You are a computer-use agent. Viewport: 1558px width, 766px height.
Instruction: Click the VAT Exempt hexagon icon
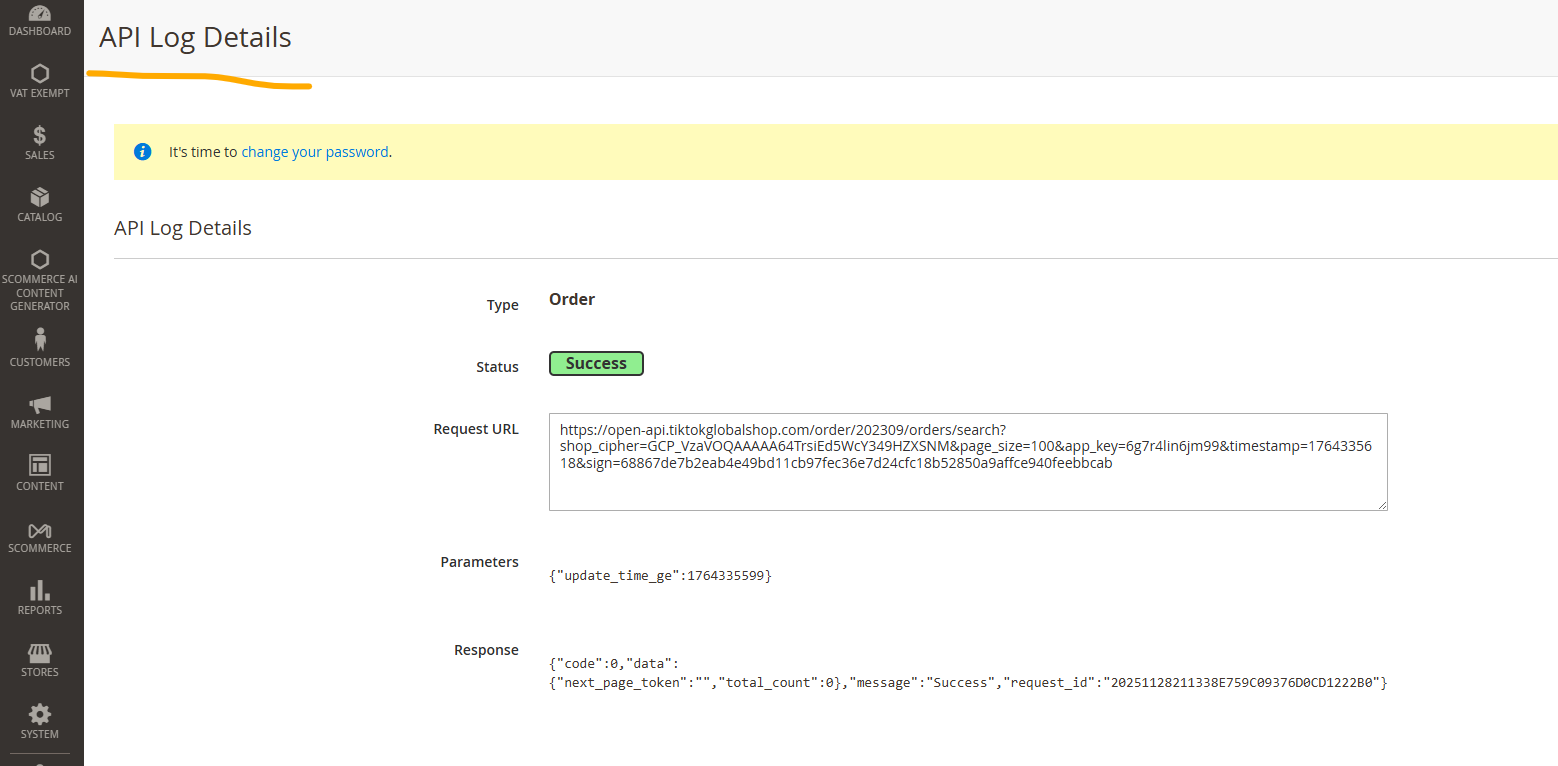(x=40, y=74)
